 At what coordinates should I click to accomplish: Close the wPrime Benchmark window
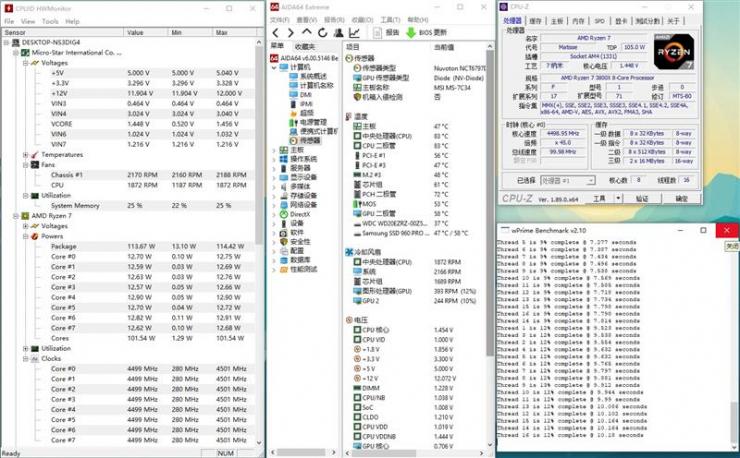pyautogui.click(x=727, y=230)
